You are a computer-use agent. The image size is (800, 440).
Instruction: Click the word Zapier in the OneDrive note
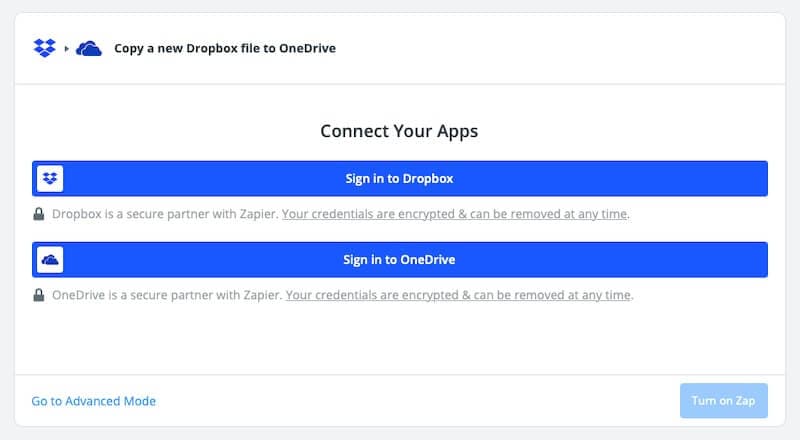[260, 295]
